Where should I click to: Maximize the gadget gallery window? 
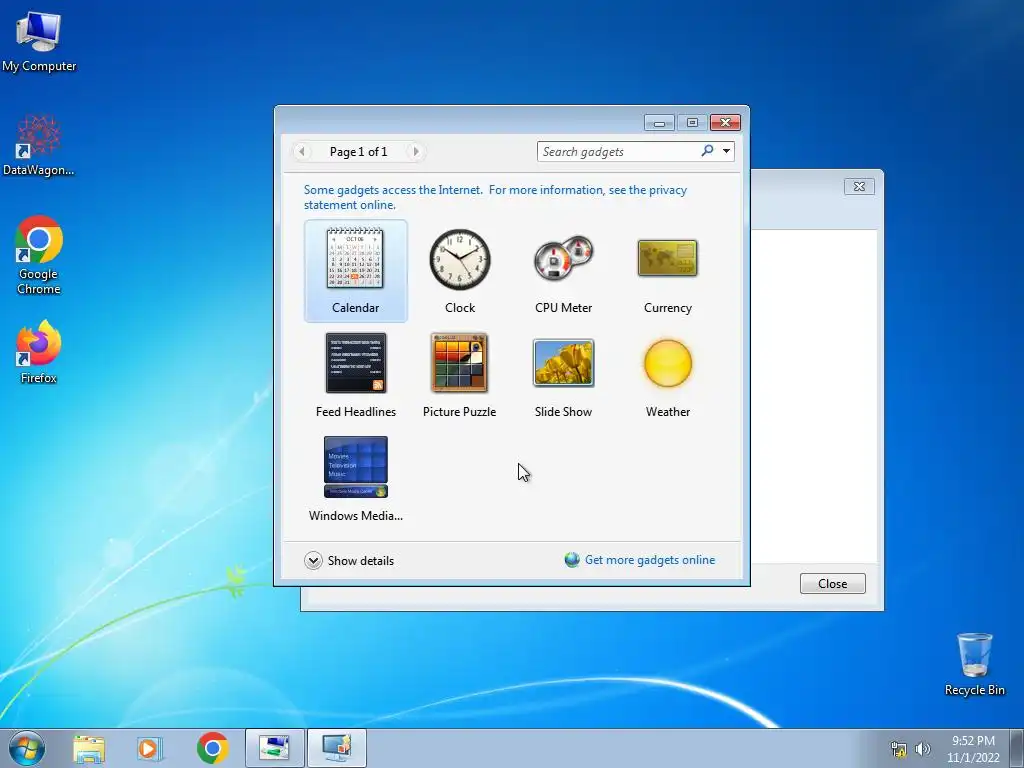tap(692, 123)
